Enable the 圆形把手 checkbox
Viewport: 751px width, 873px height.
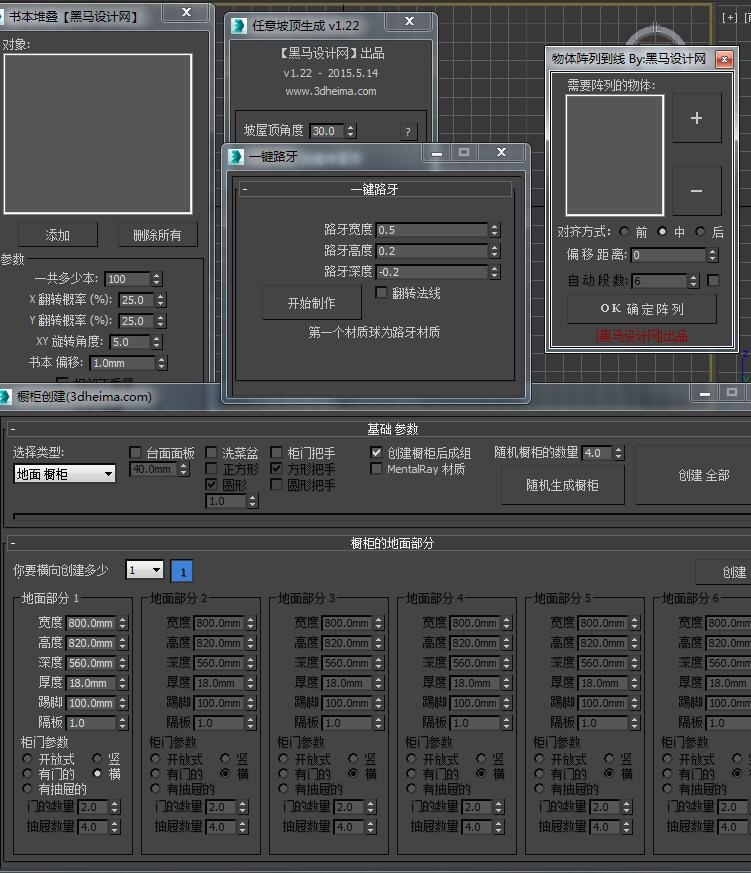click(276, 484)
